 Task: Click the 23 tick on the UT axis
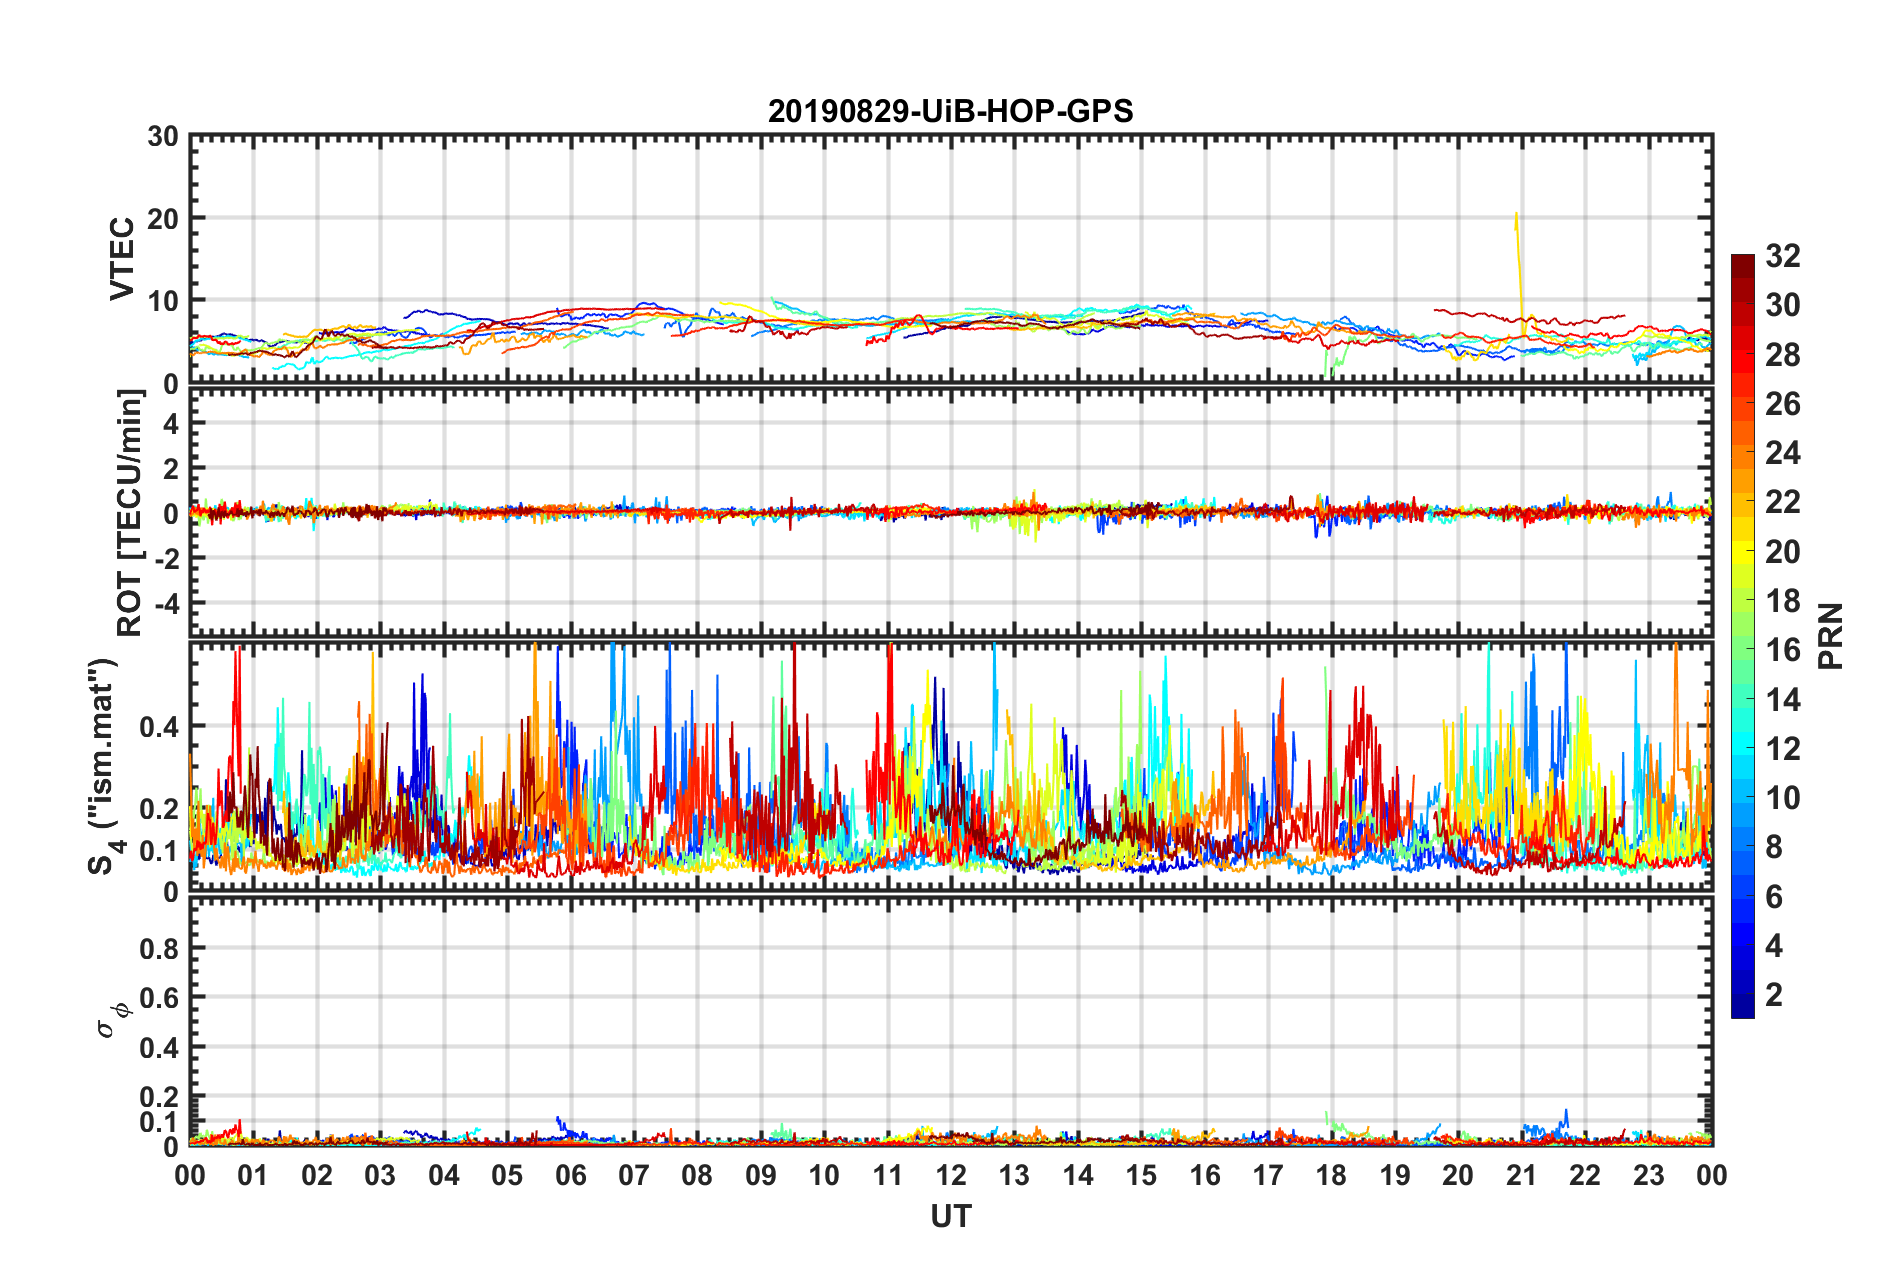point(1648,1175)
